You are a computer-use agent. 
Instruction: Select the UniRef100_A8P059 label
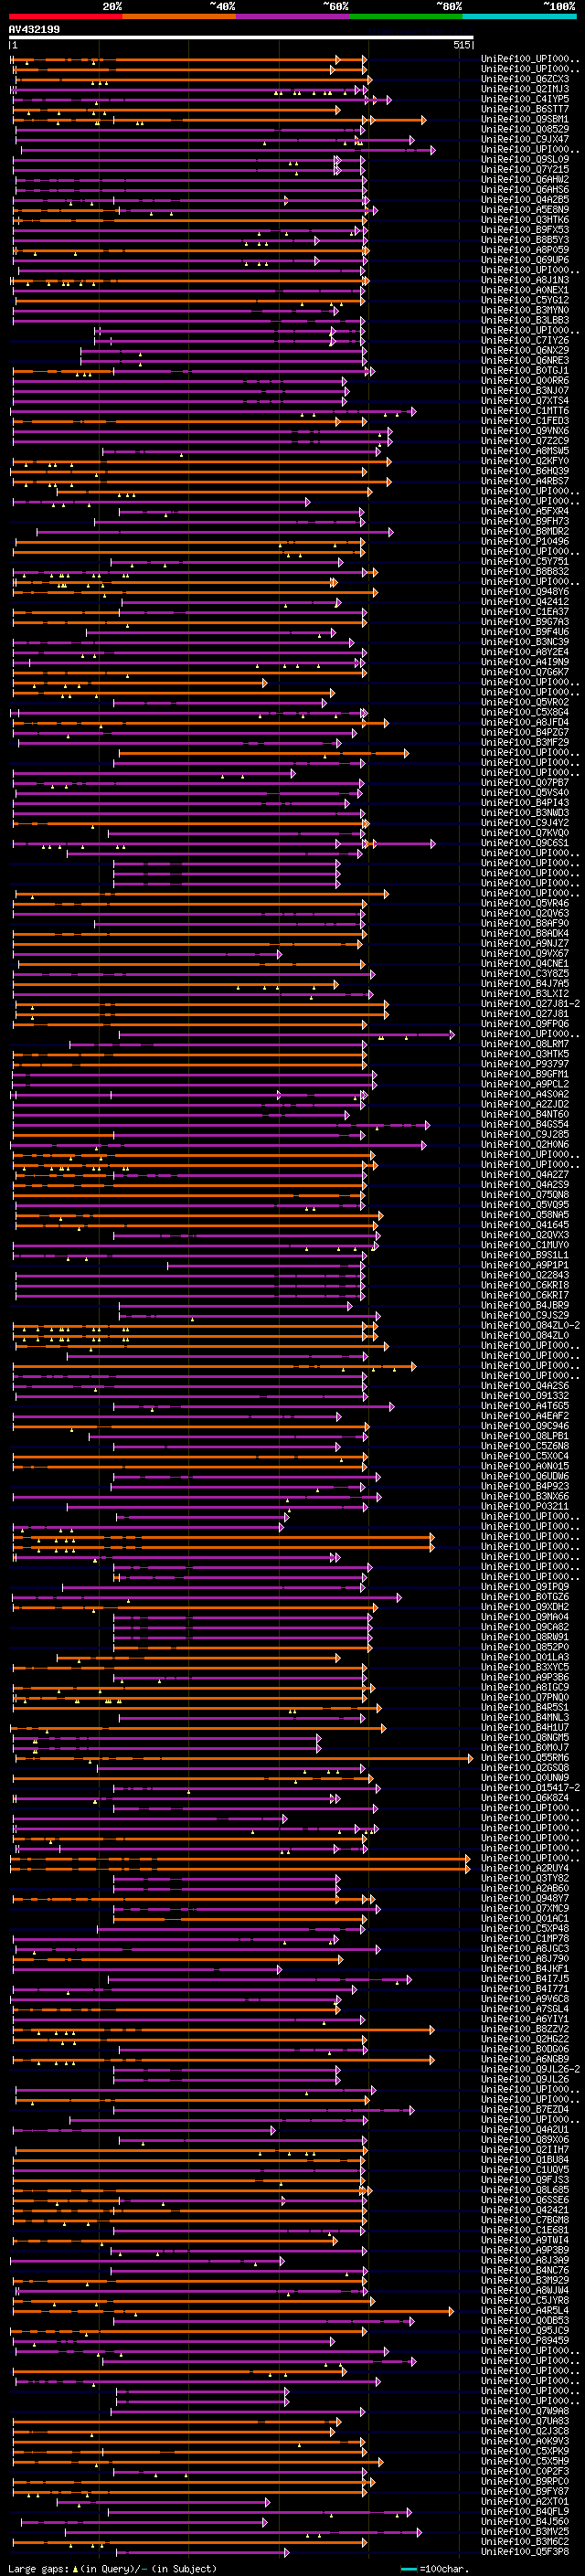tap(525, 250)
